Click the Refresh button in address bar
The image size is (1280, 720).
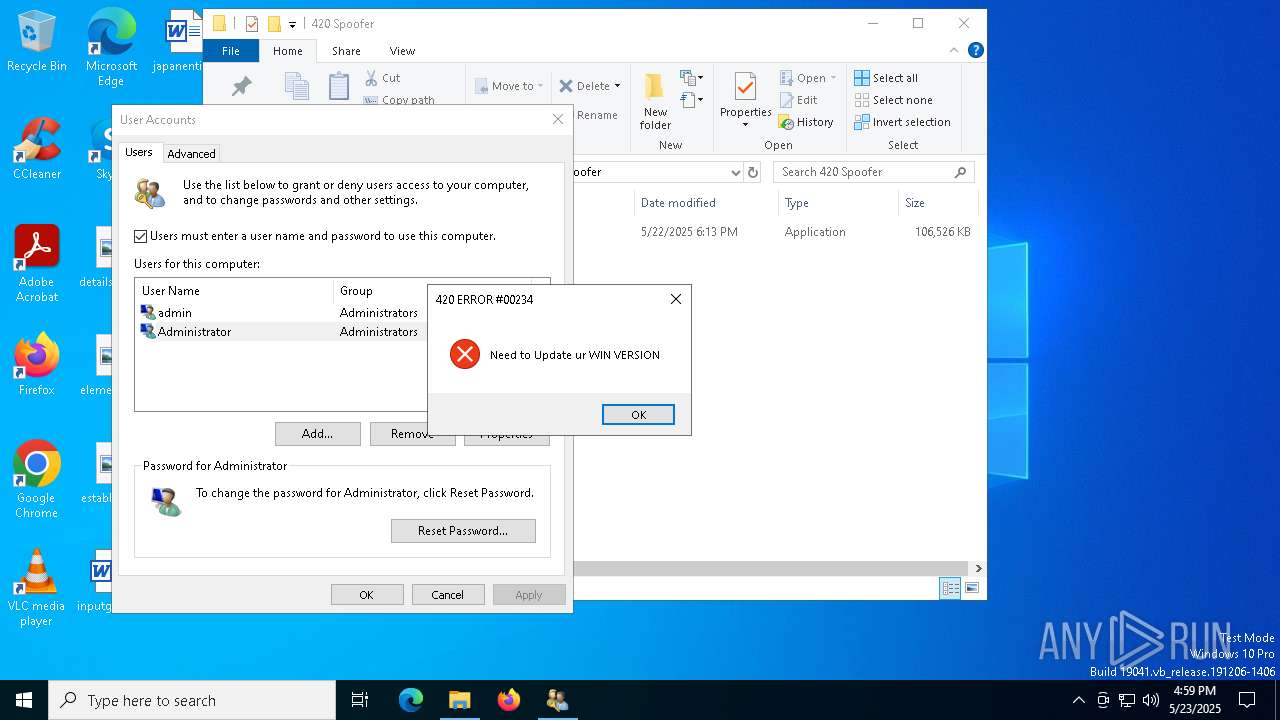click(753, 172)
